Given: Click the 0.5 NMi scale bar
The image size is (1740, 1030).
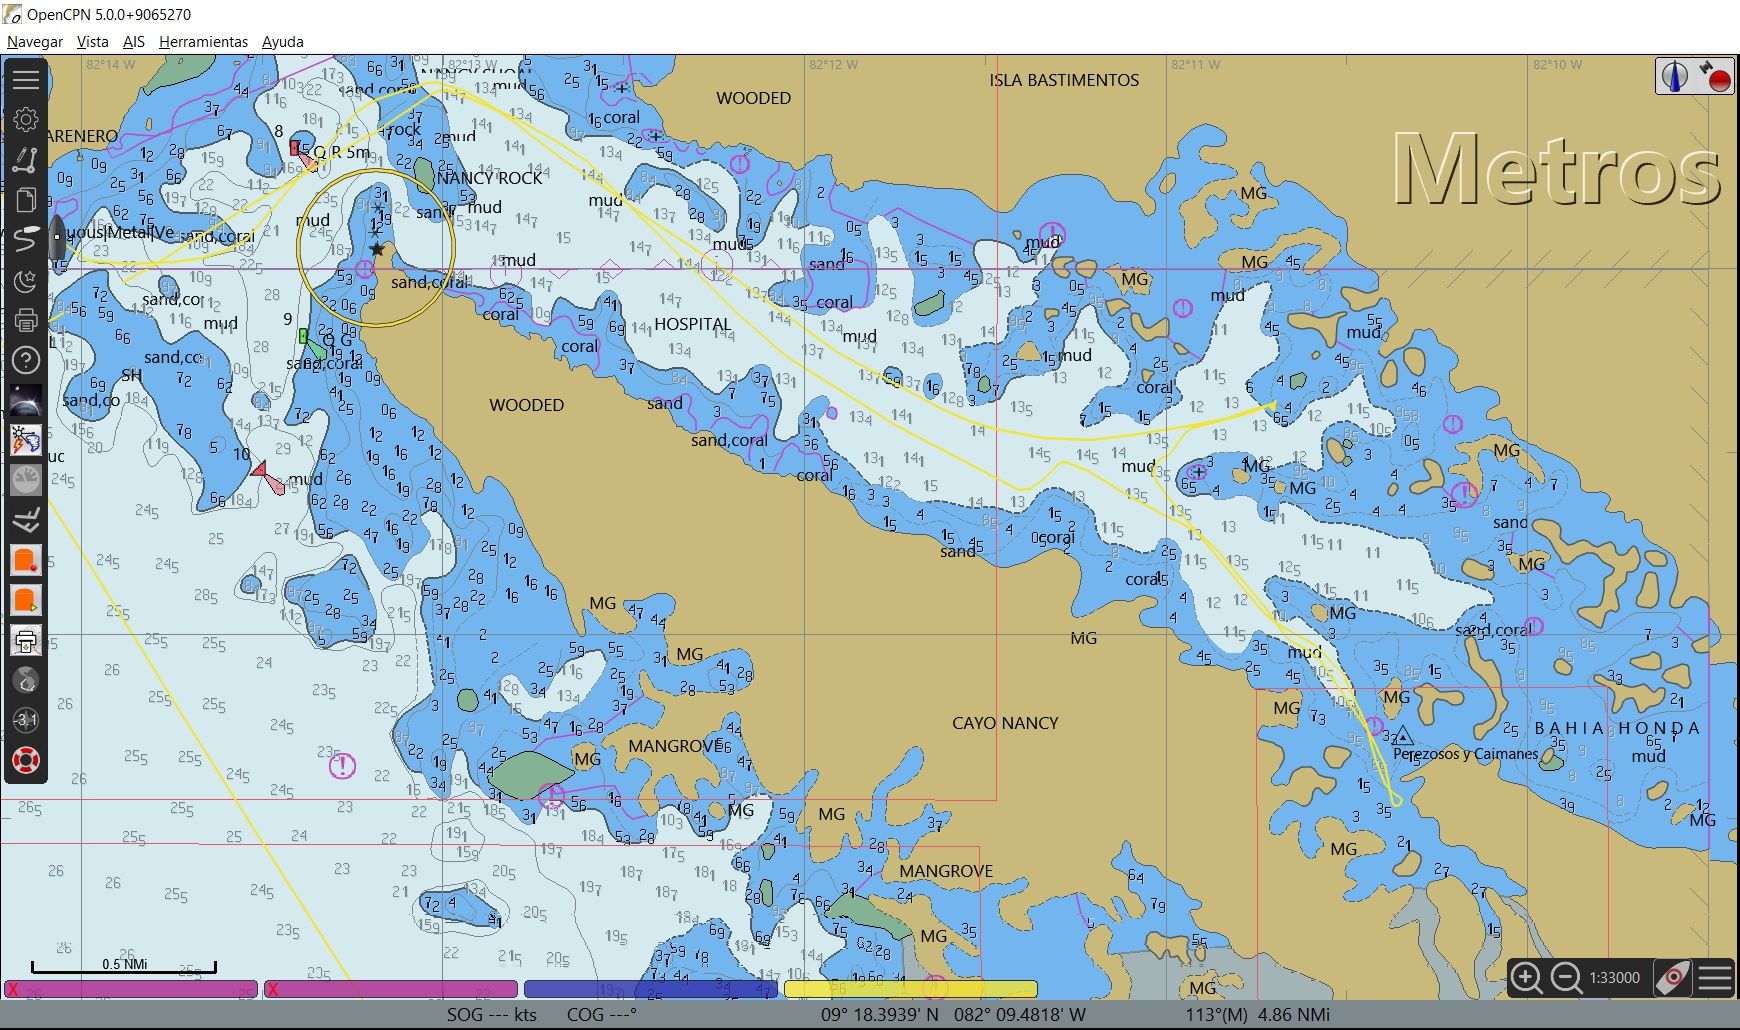Looking at the screenshot, I should (x=124, y=965).
